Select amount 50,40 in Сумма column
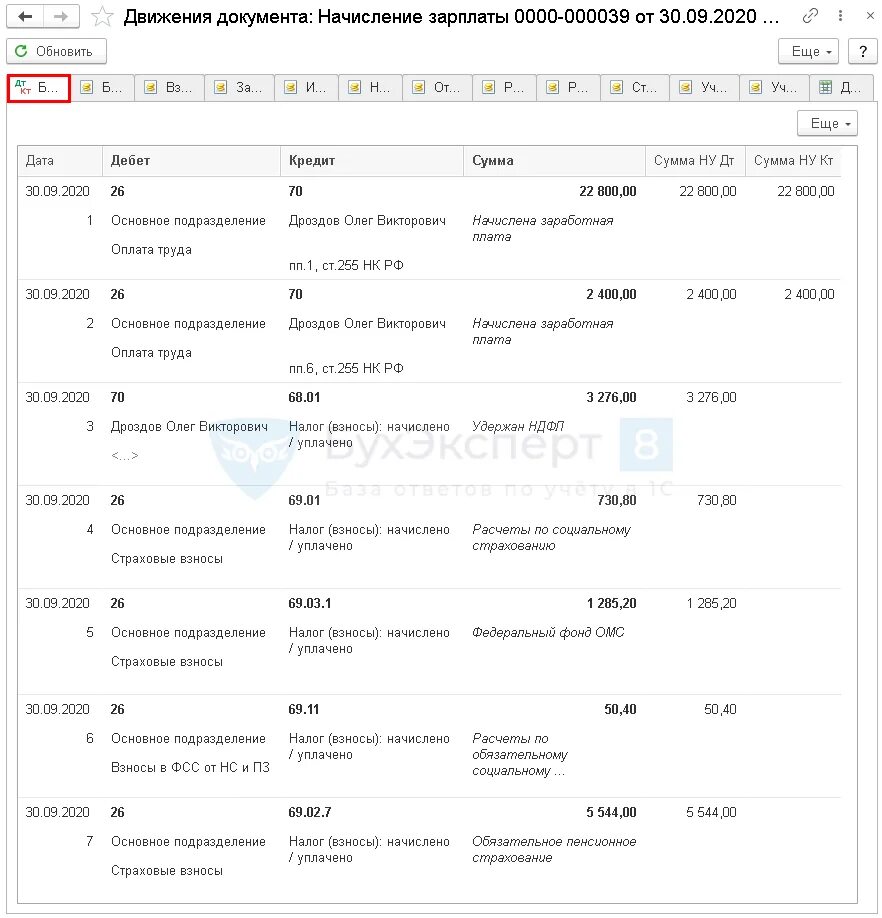 [620, 710]
